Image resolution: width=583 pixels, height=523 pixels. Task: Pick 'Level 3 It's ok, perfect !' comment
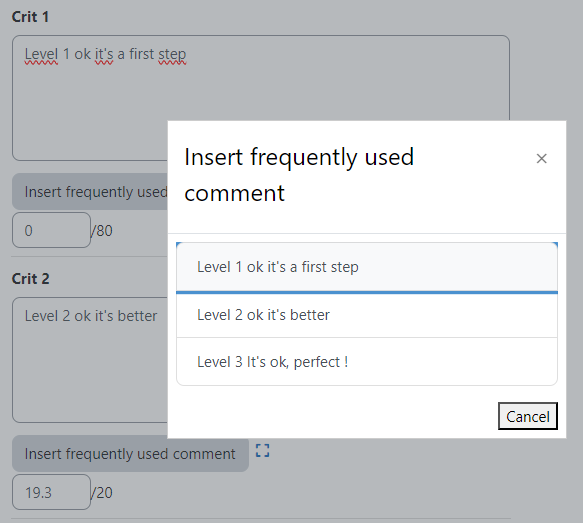[367, 362]
